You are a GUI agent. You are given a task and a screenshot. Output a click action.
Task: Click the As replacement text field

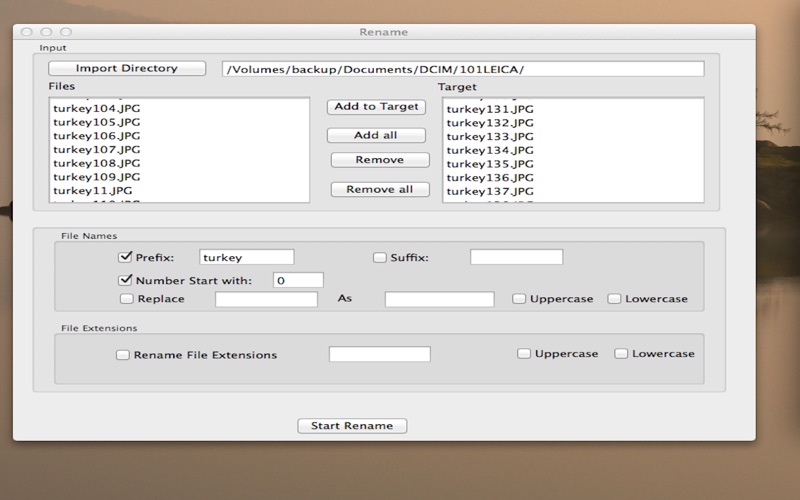(439, 299)
